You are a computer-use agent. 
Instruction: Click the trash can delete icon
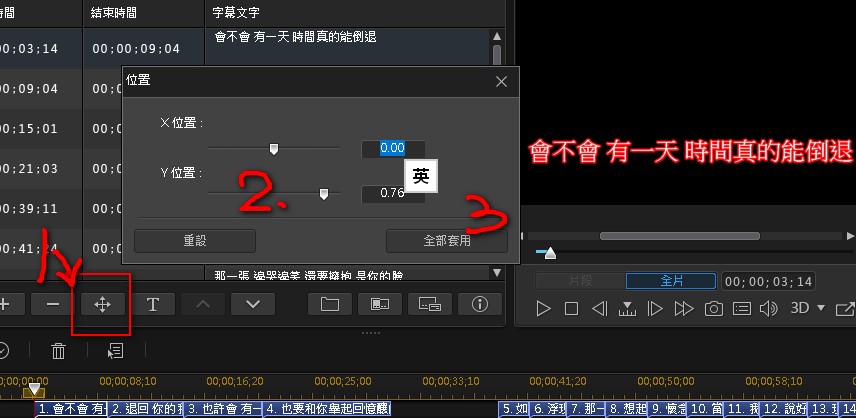(x=59, y=350)
